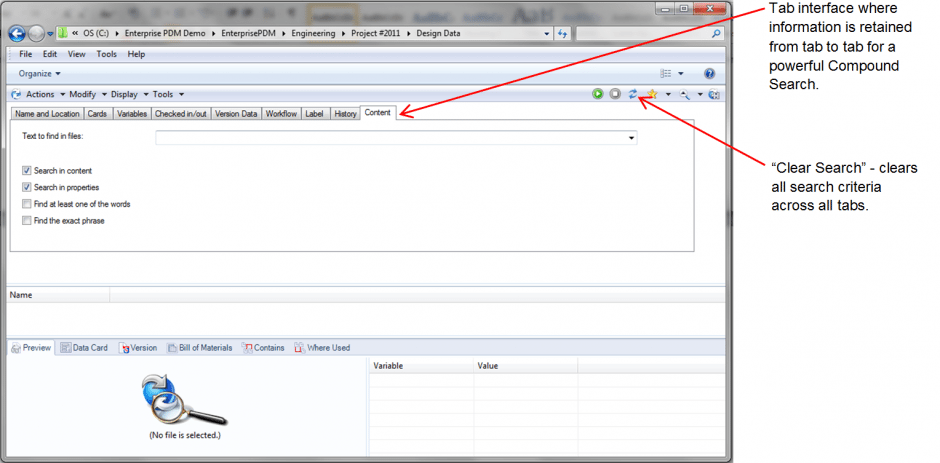940x463 pixels.
Task: Click the Name column header
Action: tap(21, 295)
